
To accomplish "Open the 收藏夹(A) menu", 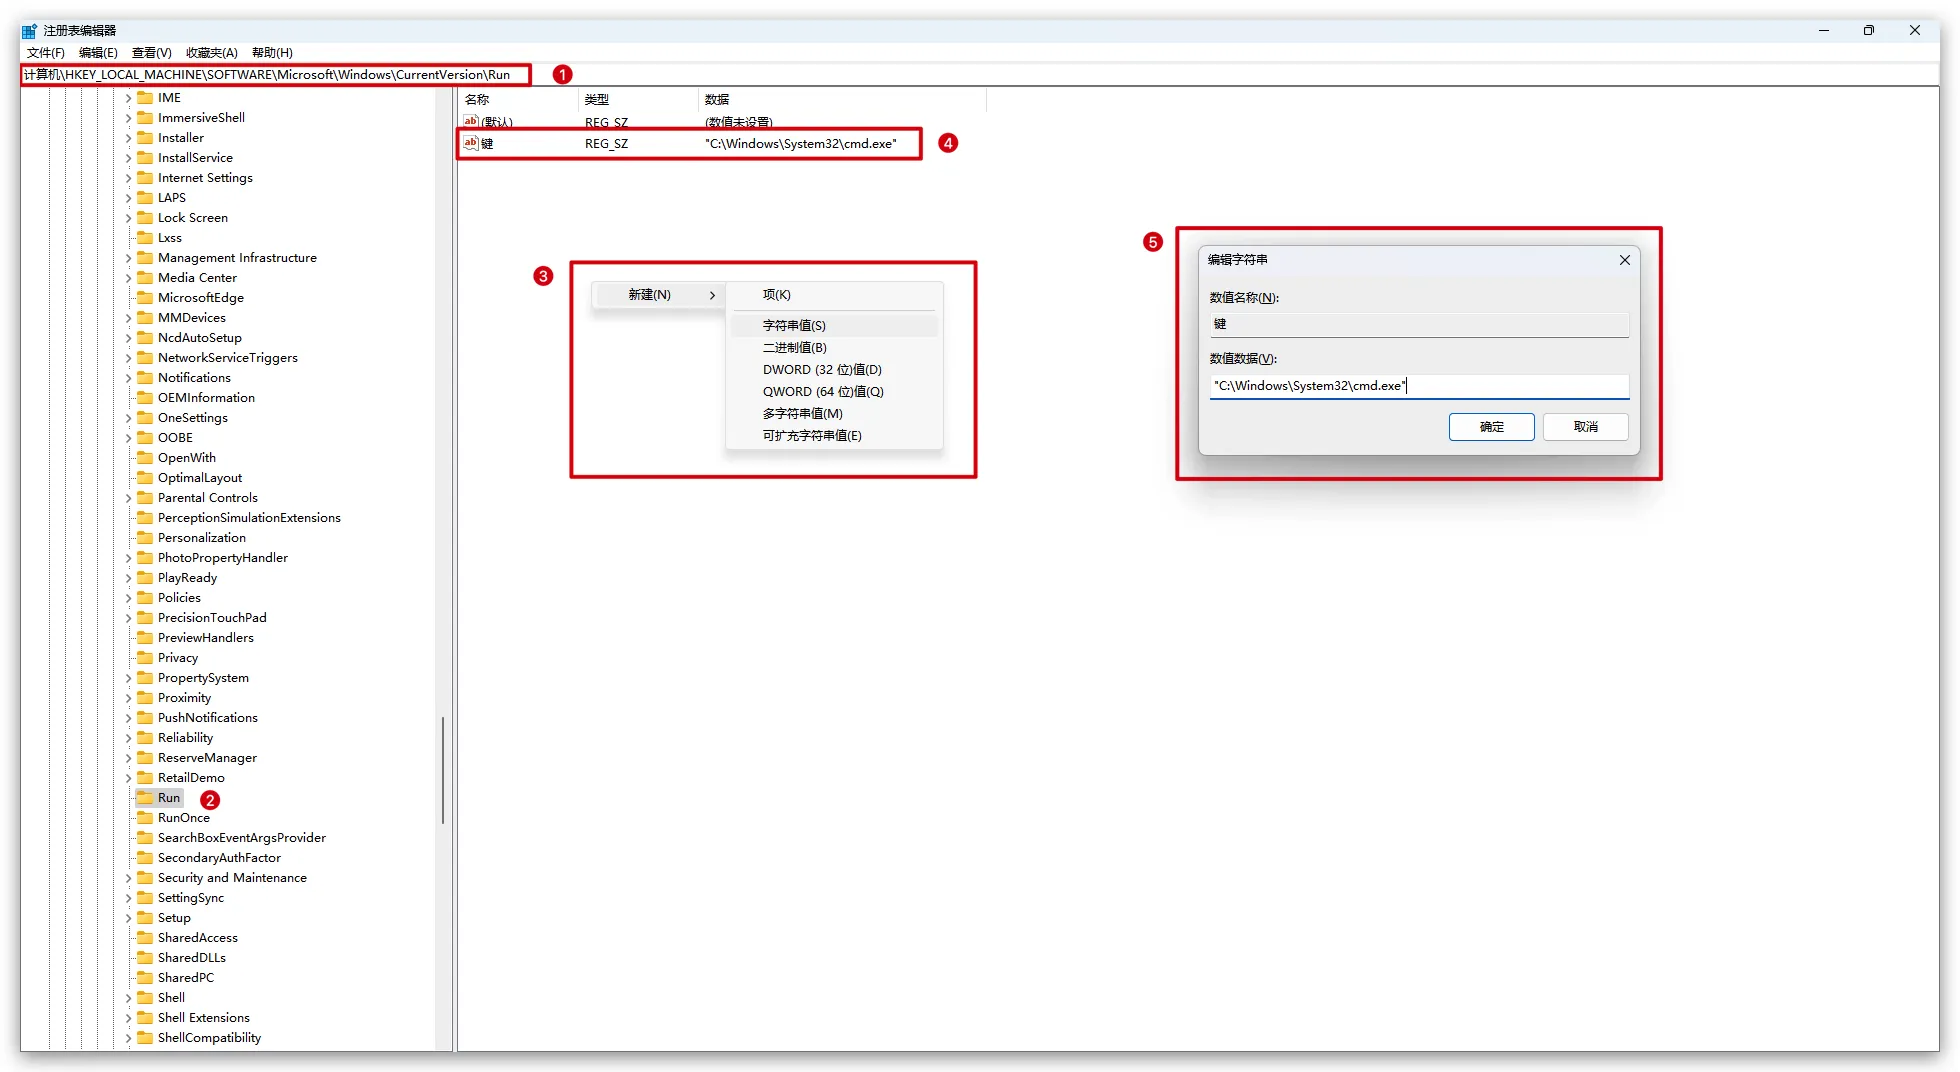I will pyautogui.click(x=211, y=53).
